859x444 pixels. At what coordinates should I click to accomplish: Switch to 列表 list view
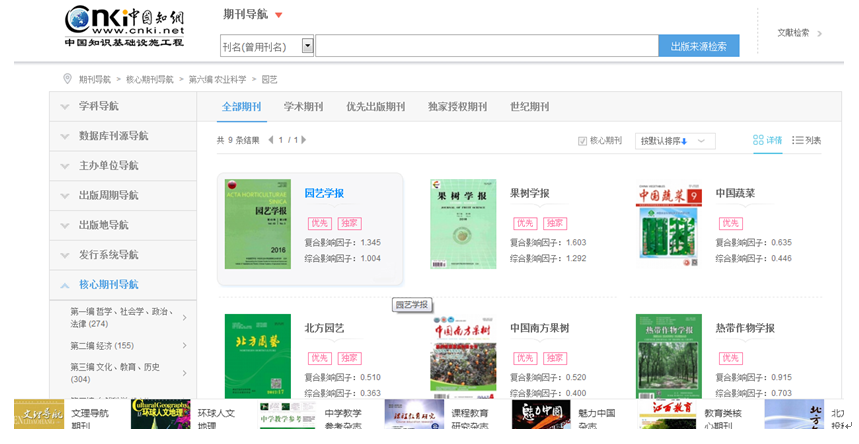[806, 140]
